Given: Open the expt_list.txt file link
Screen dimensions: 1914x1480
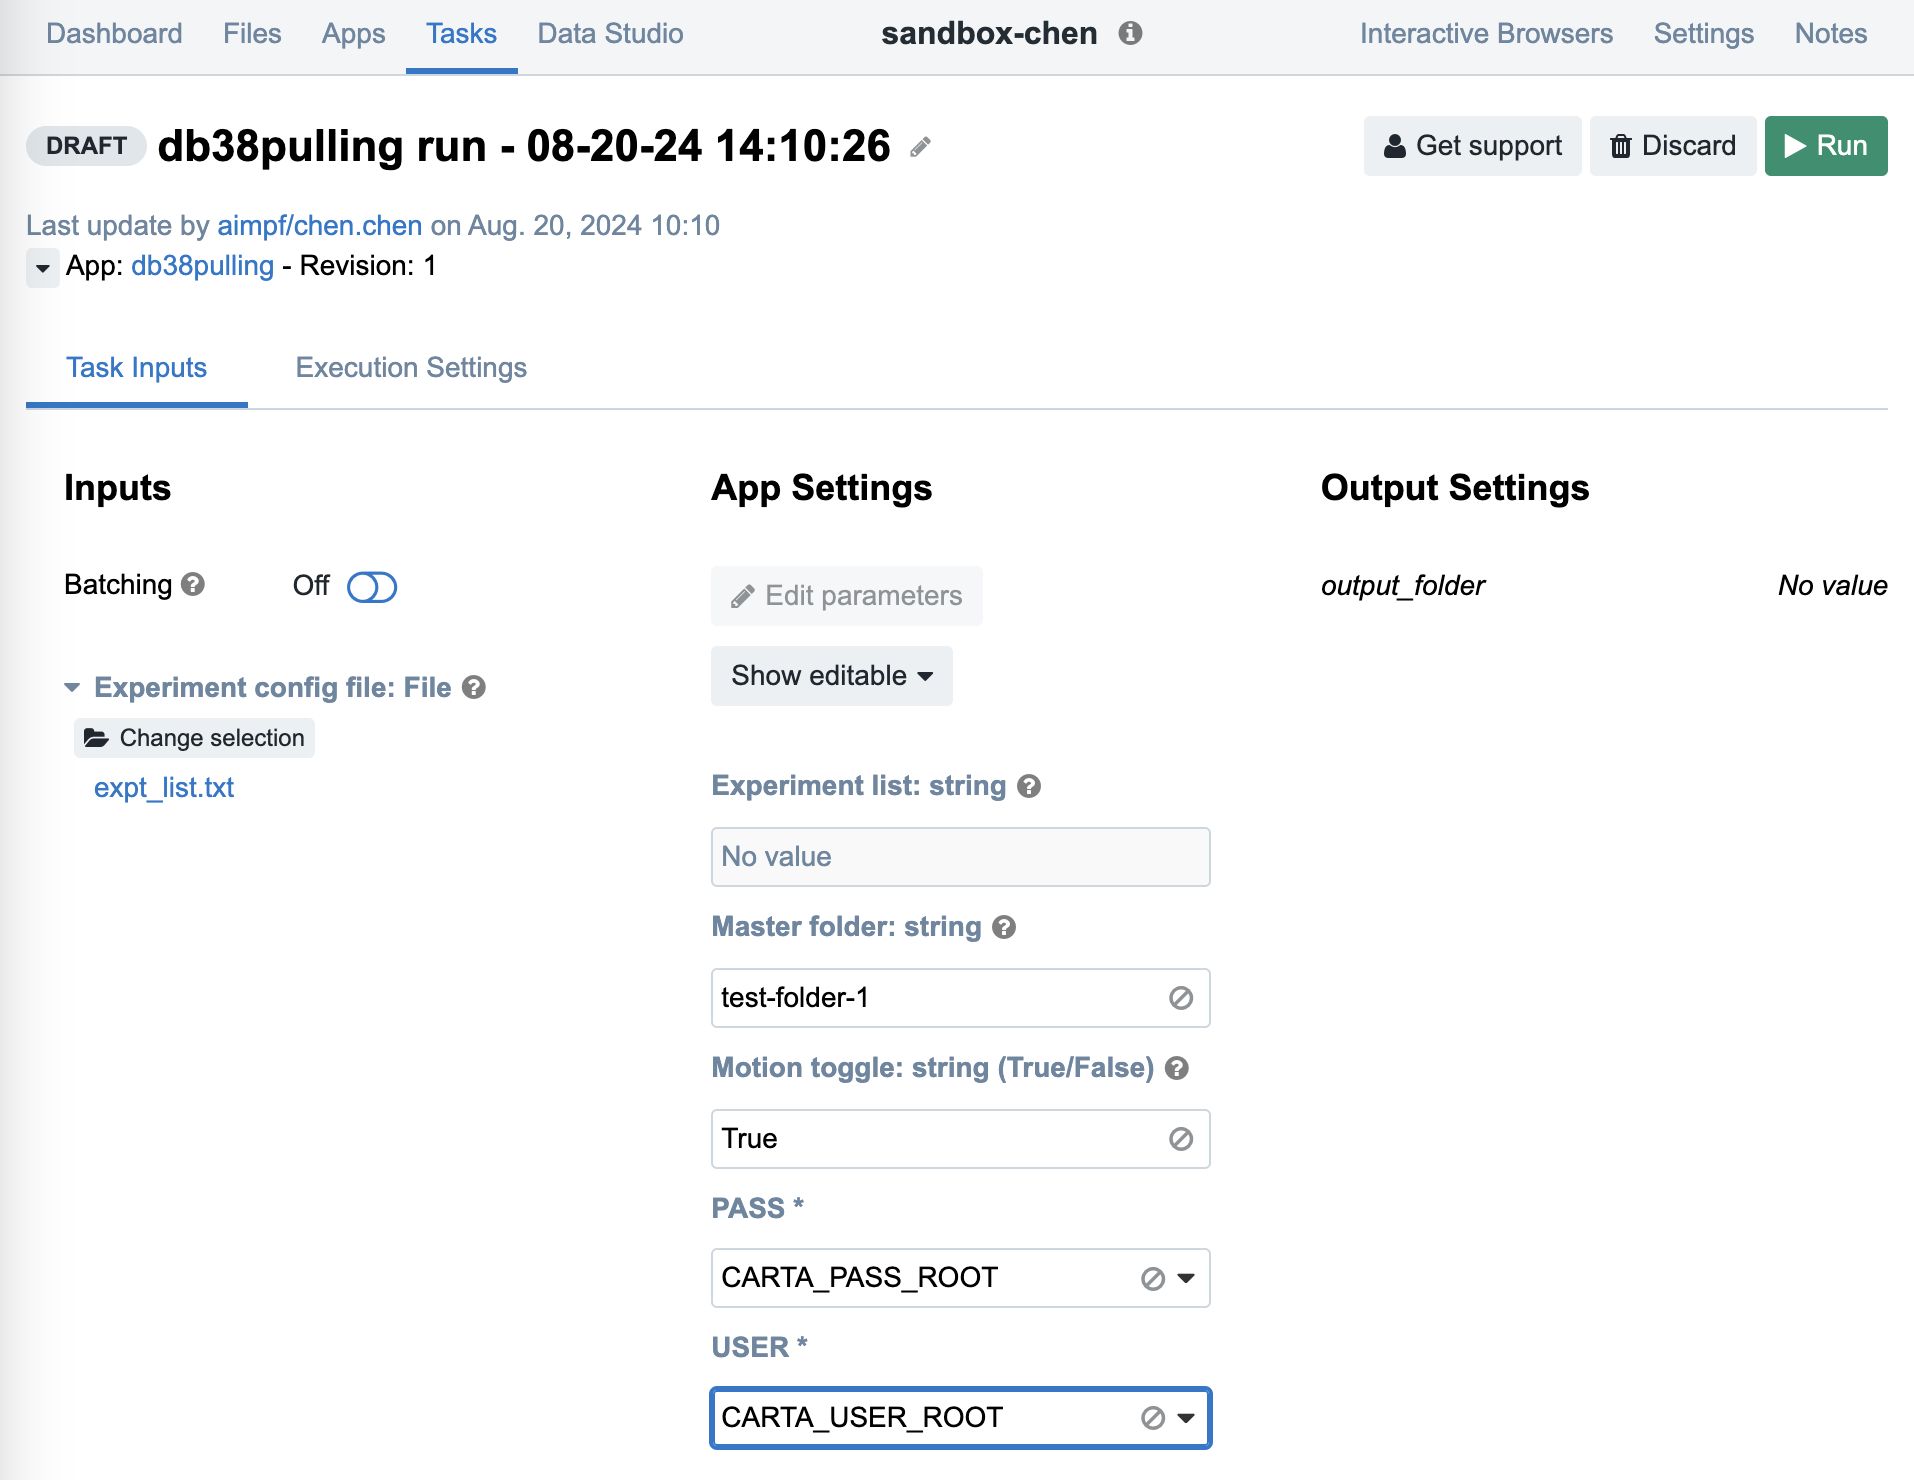Looking at the screenshot, I should pyautogui.click(x=164, y=788).
